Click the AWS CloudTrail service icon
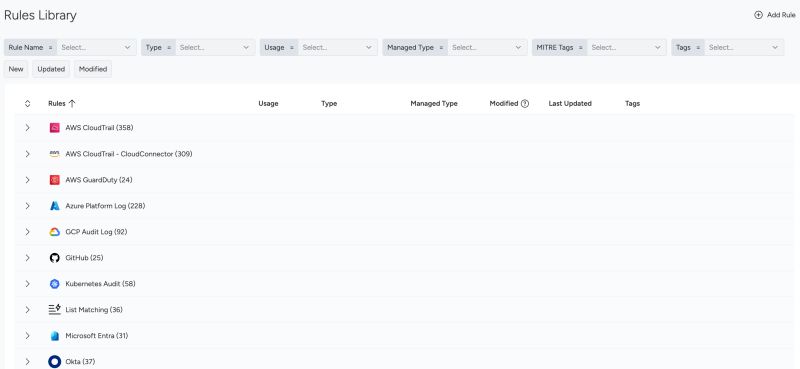 pyautogui.click(x=55, y=128)
